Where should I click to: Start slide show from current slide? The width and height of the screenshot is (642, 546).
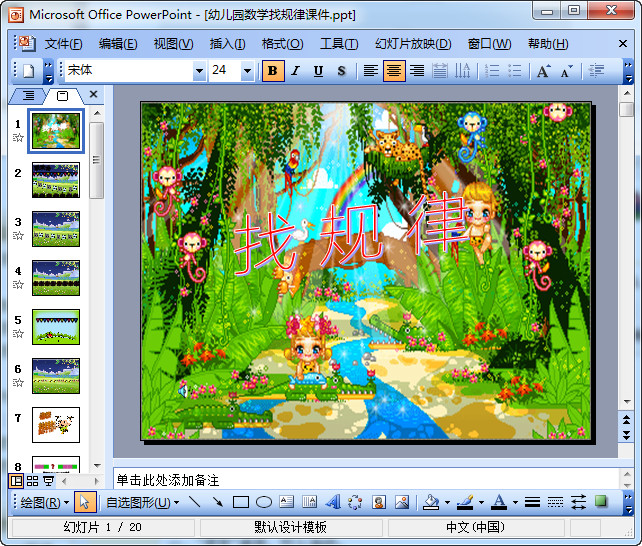(49, 481)
